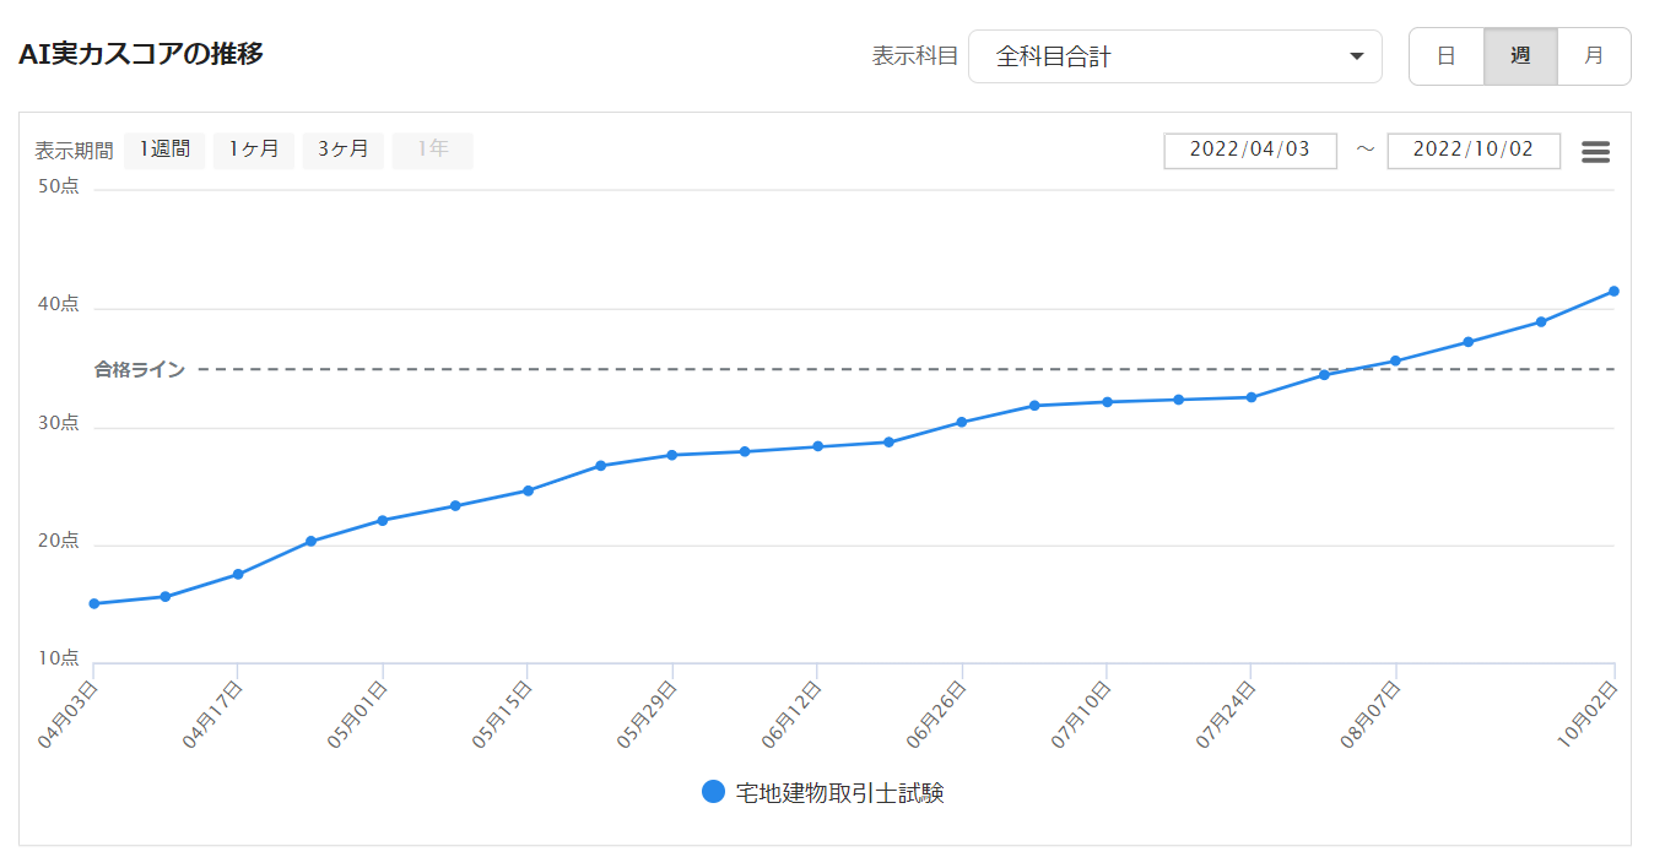Click the blue legend circle for 宅地建物取引士試験
The height and width of the screenshot is (868, 1665).
(x=713, y=792)
